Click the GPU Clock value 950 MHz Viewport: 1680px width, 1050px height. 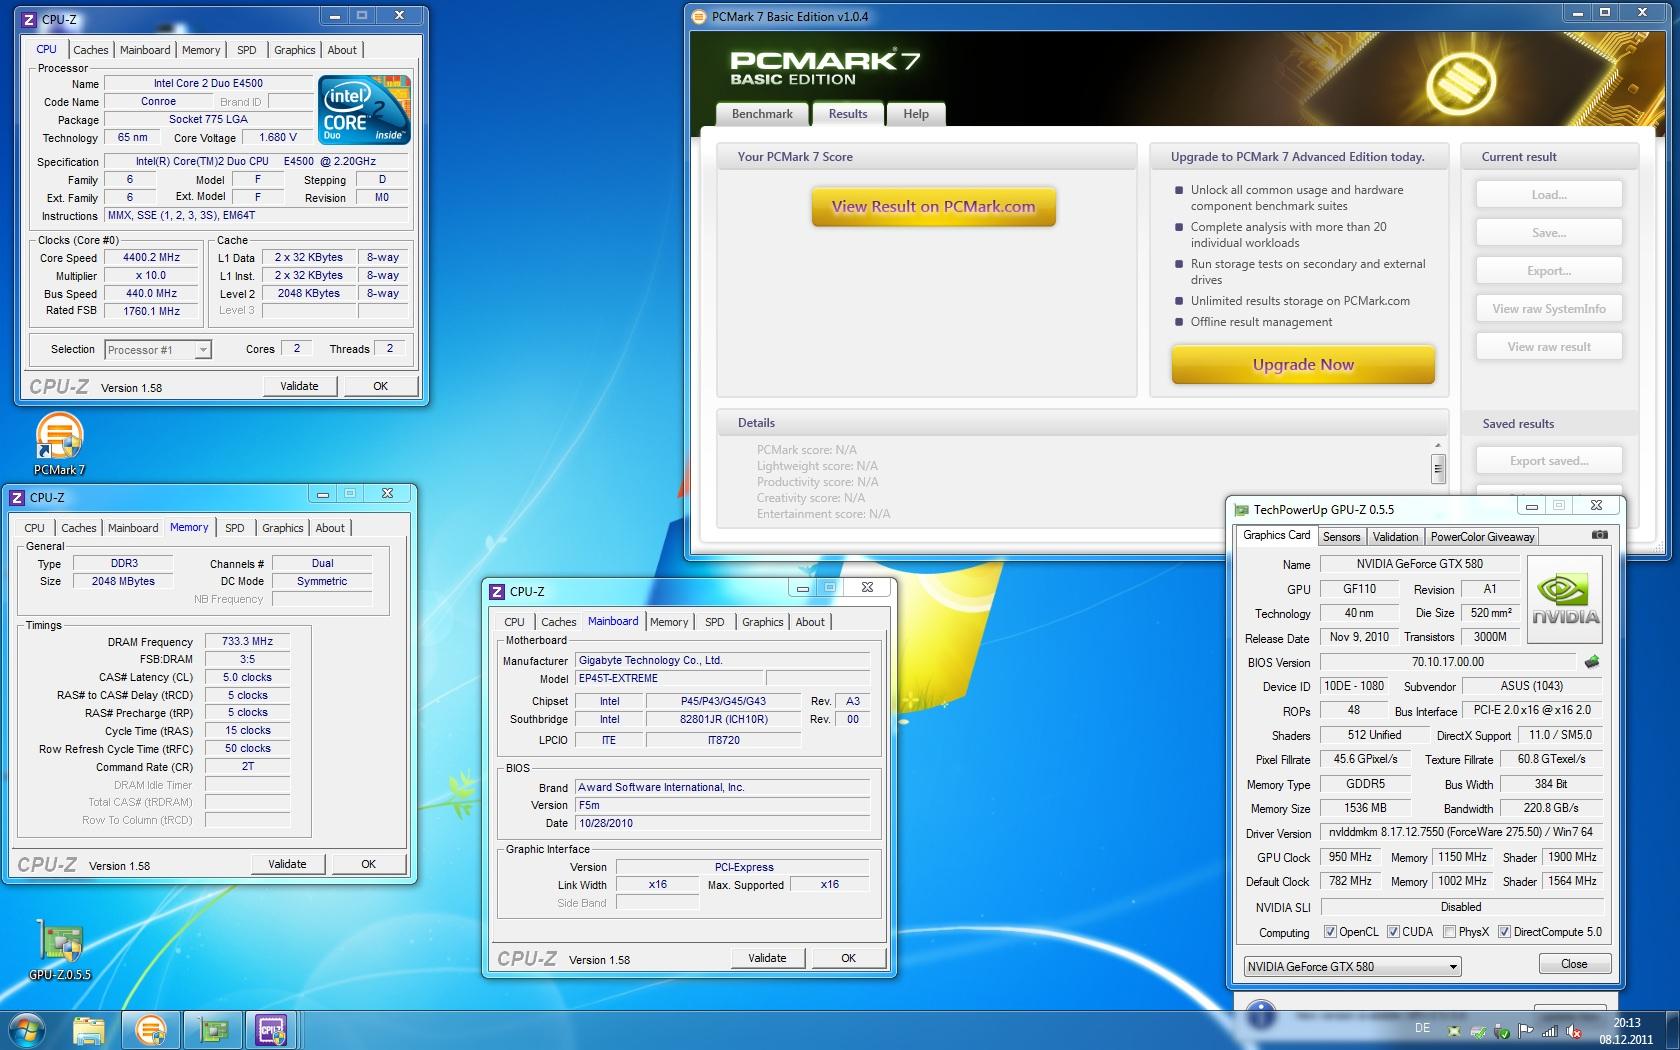1349,857
